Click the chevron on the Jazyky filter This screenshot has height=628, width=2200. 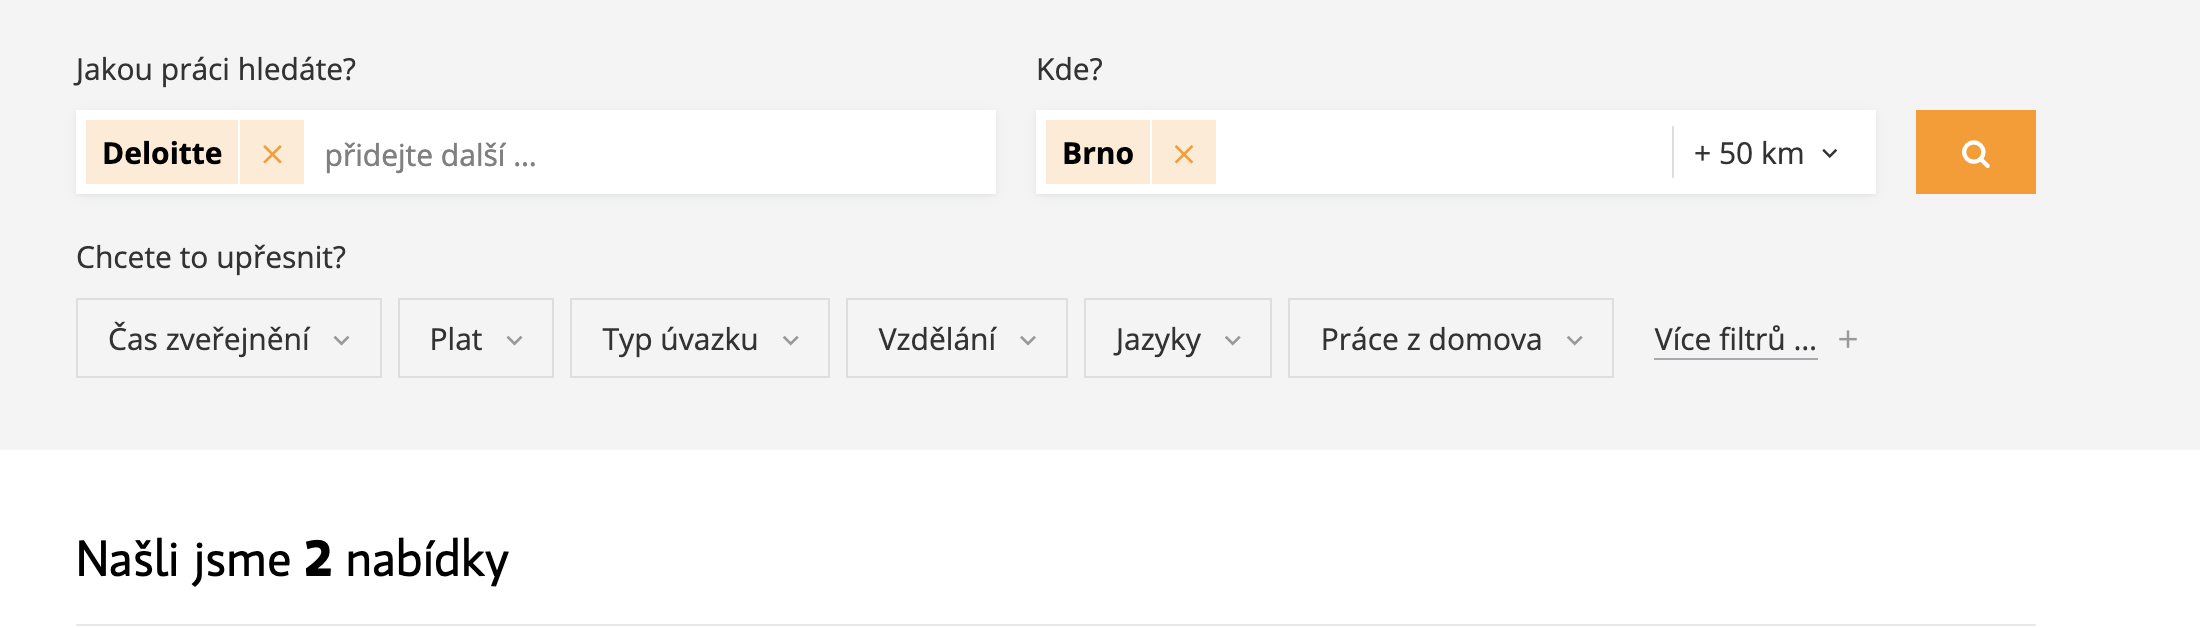tap(1233, 341)
